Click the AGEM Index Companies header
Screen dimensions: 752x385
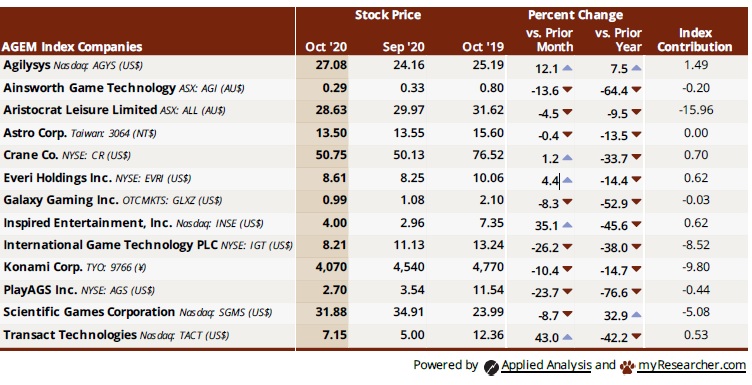pos(72,47)
